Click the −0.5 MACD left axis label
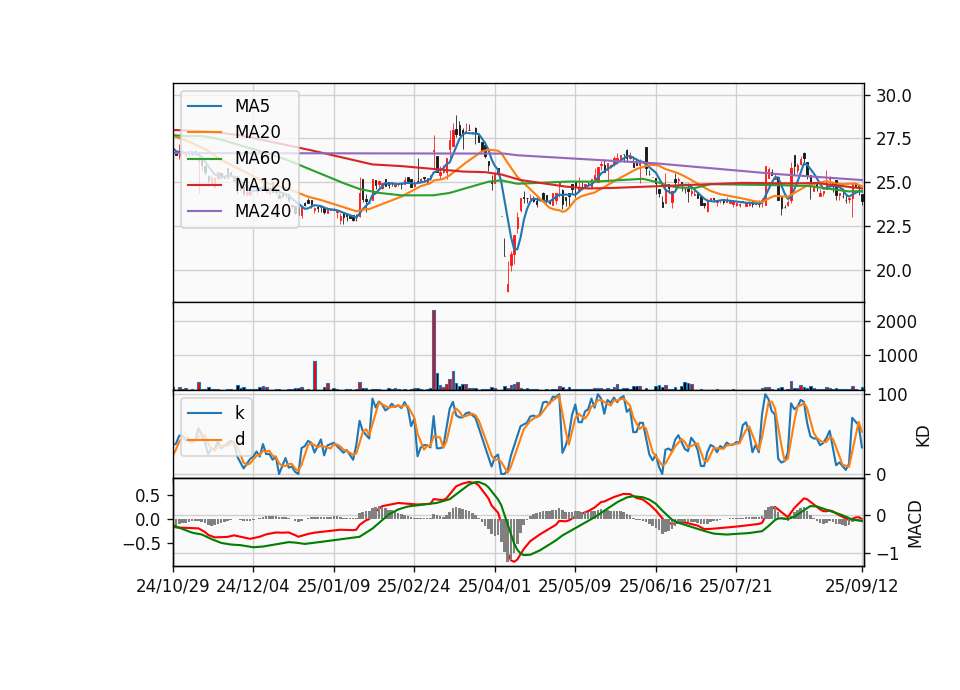 pos(141,544)
